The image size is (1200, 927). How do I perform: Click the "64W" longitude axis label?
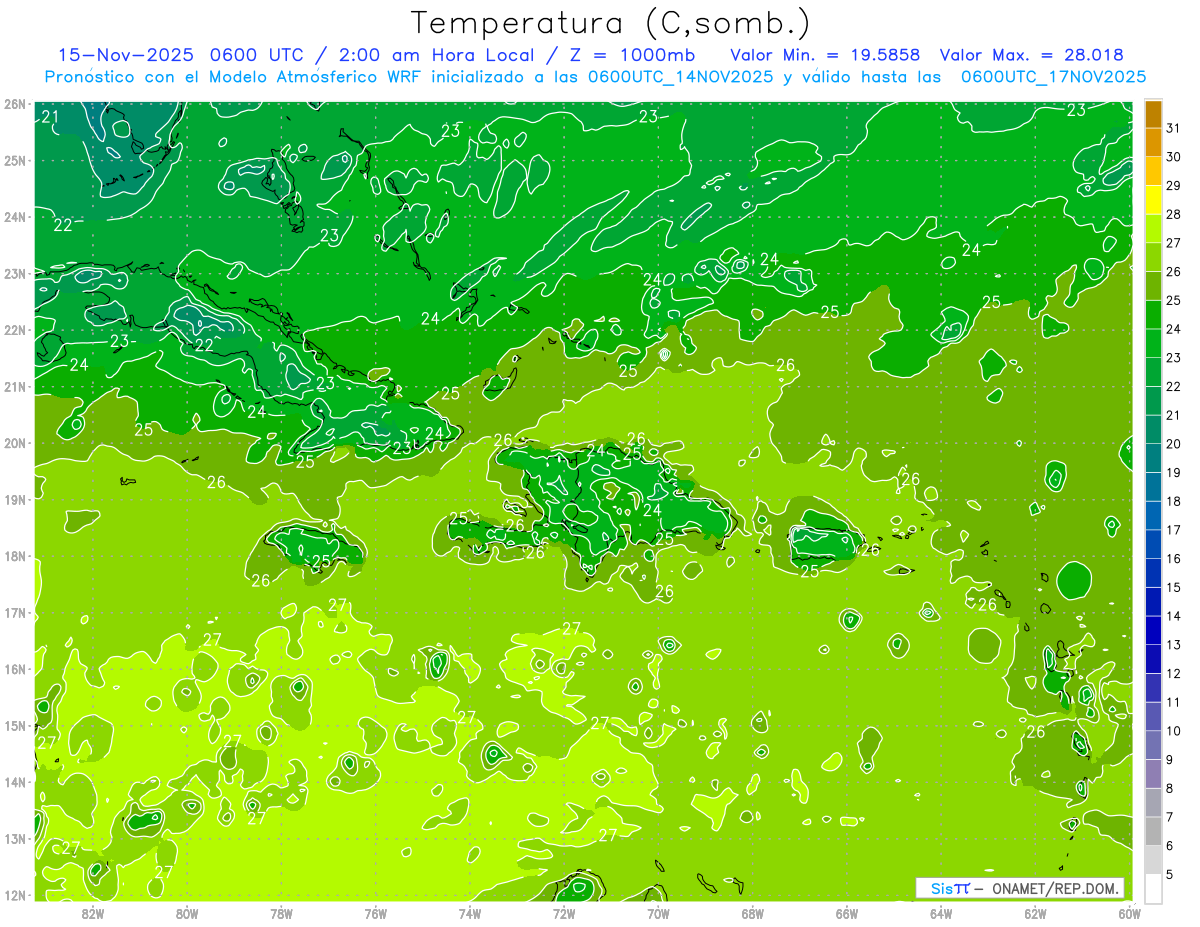point(941,913)
